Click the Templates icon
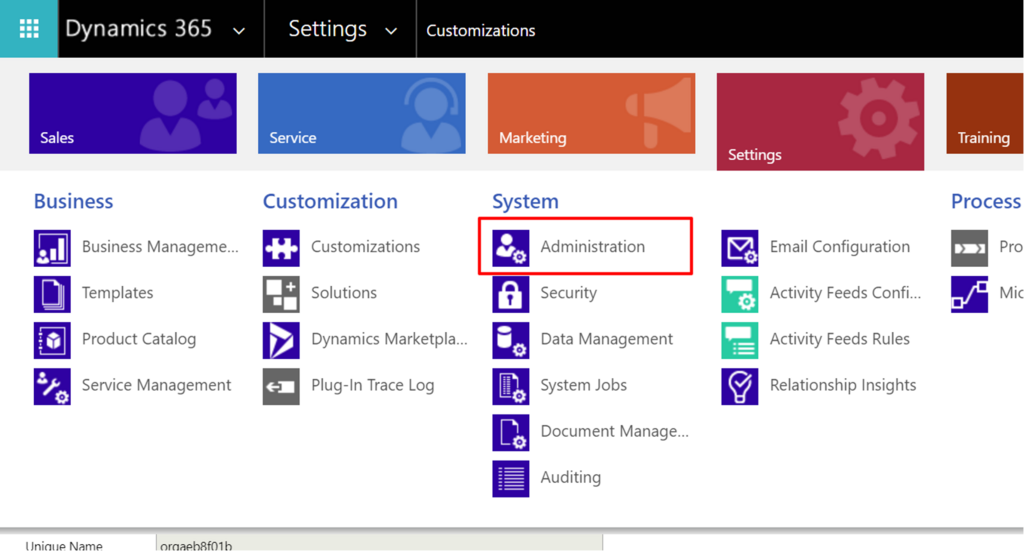The width and height of the screenshot is (1024, 551). [x=52, y=294]
